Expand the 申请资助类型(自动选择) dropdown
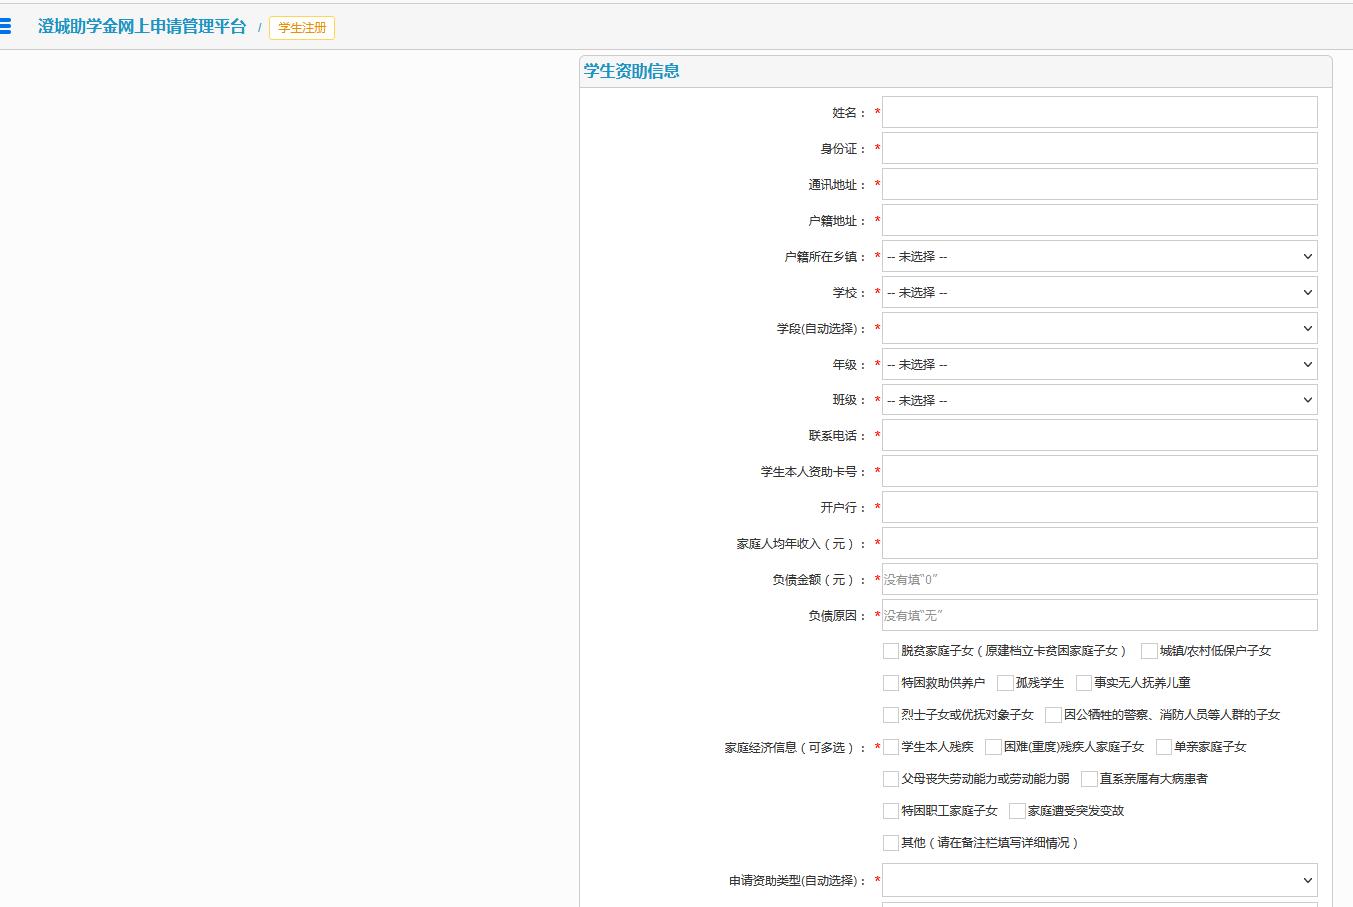The width and height of the screenshot is (1353, 907). (x=1098, y=880)
